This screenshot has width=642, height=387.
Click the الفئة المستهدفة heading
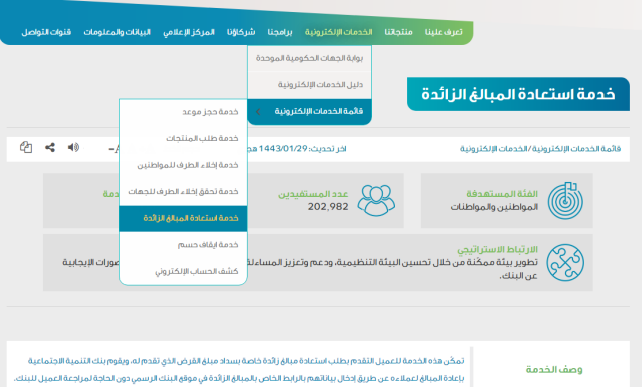pos(502,194)
